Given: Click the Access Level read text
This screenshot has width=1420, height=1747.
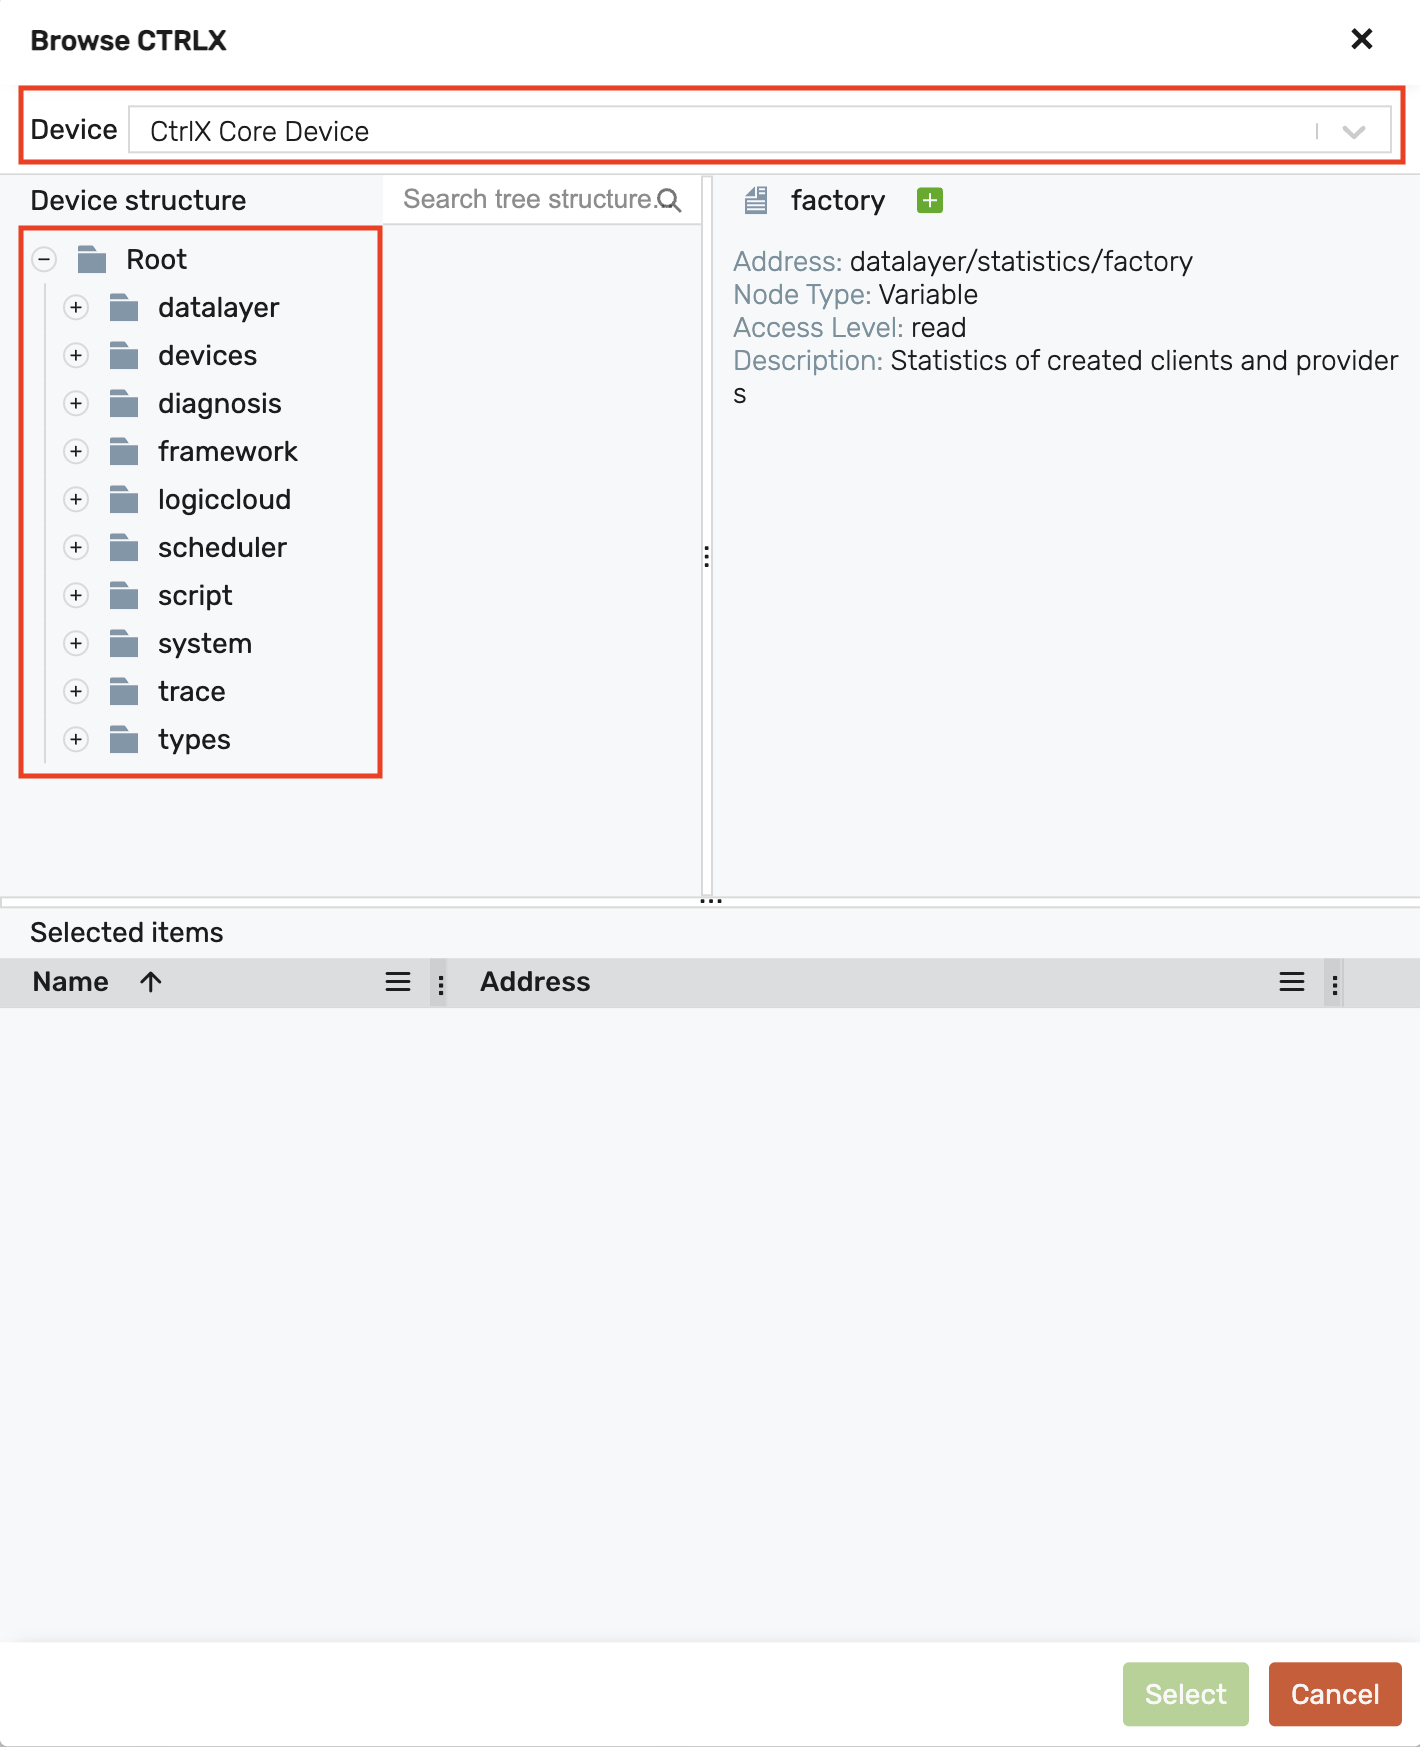Looking at the screenshot, I should click(850, 328).
